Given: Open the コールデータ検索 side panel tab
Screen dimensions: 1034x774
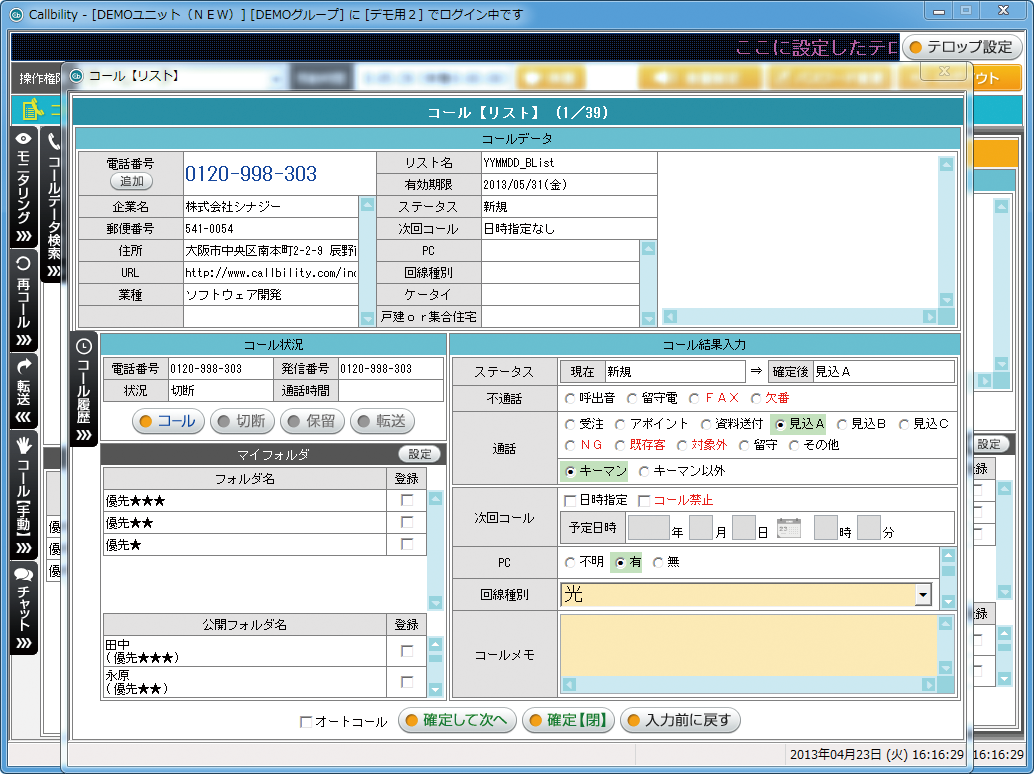Looking at the screenshot, I should [53, 205].
